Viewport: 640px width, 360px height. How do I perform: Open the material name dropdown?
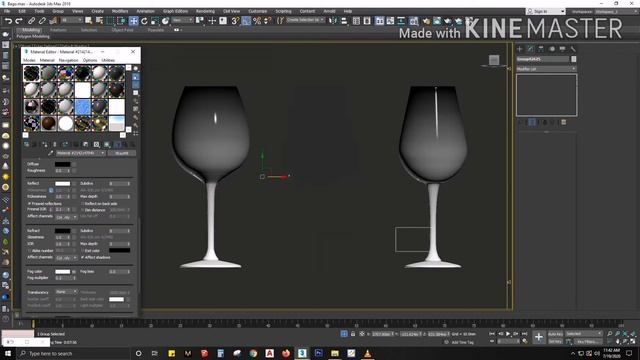[80, 153]
